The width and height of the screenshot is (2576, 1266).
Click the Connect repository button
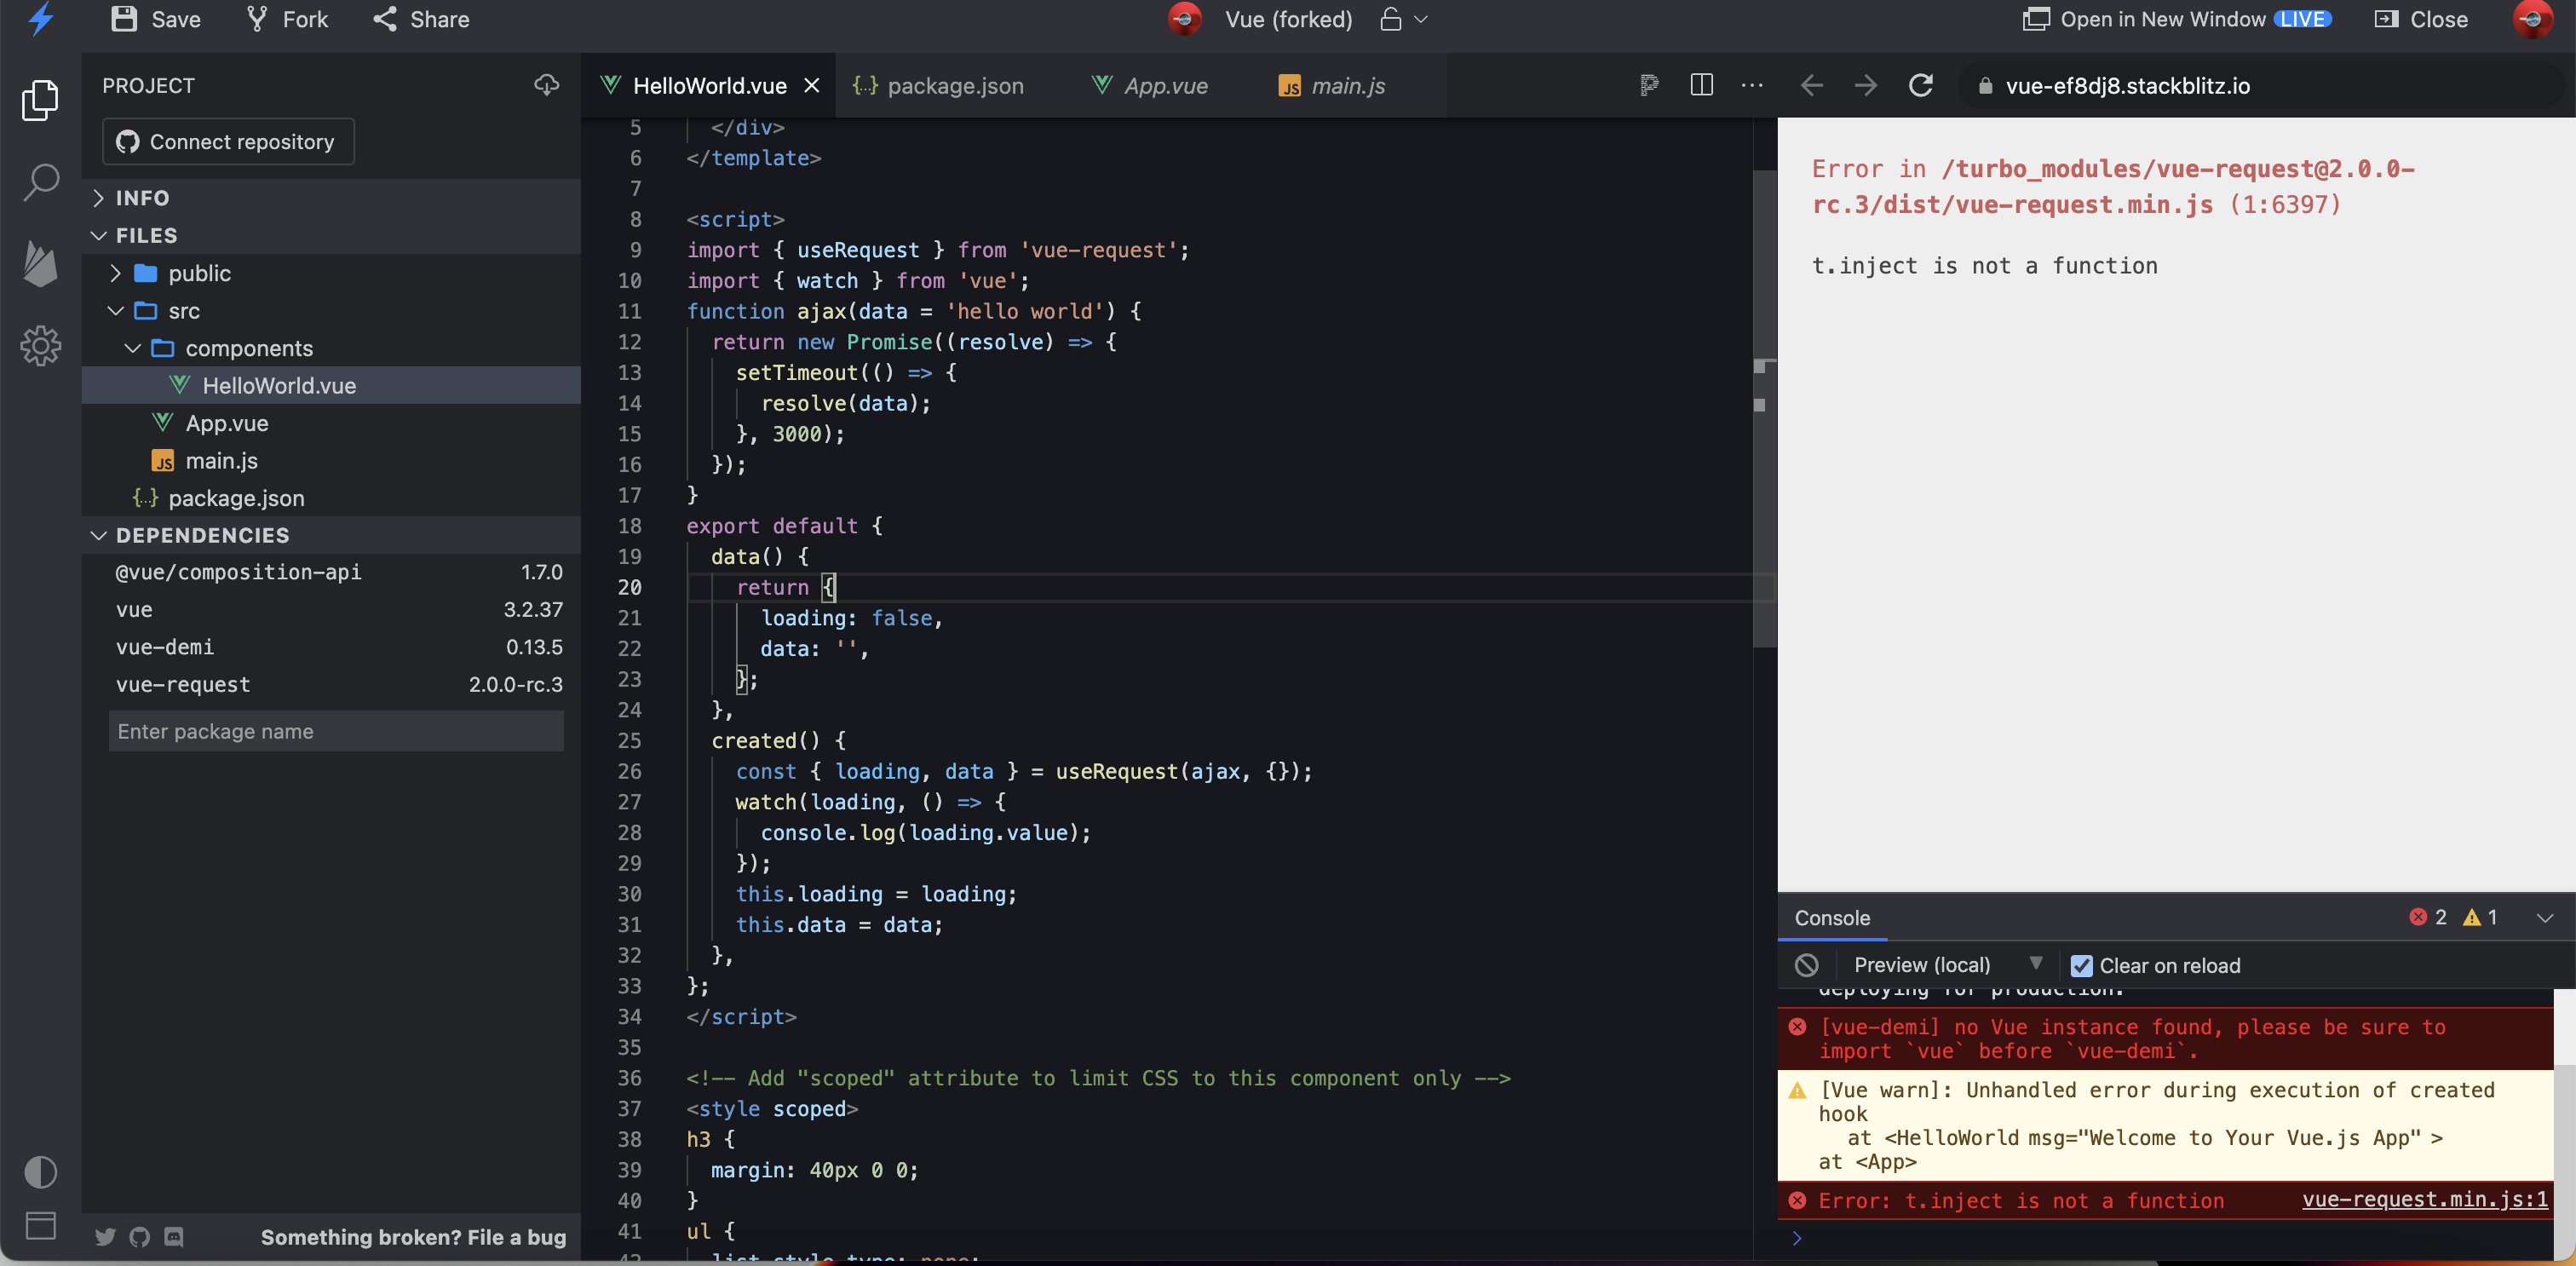tap(228, 142)
